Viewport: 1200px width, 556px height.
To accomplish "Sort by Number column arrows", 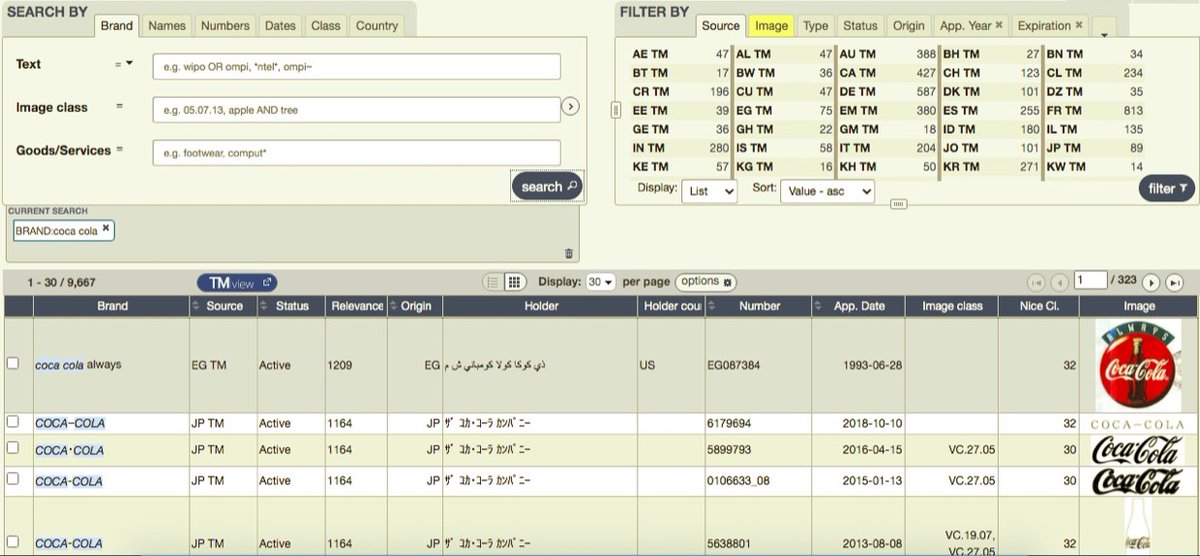I will coord(712,306).
